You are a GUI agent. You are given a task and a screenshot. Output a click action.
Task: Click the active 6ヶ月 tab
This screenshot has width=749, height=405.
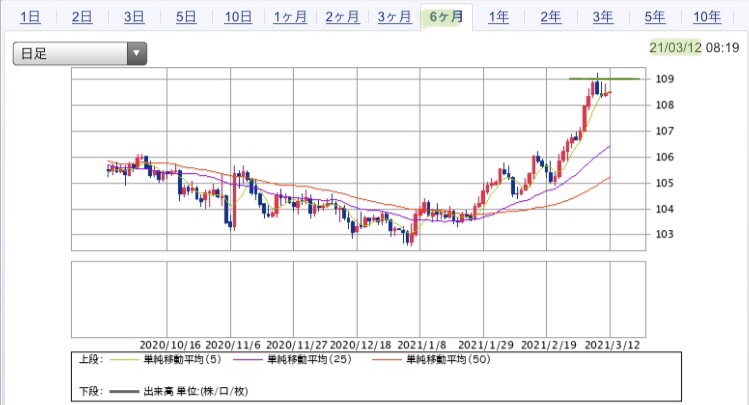click(x=446, y=17)
